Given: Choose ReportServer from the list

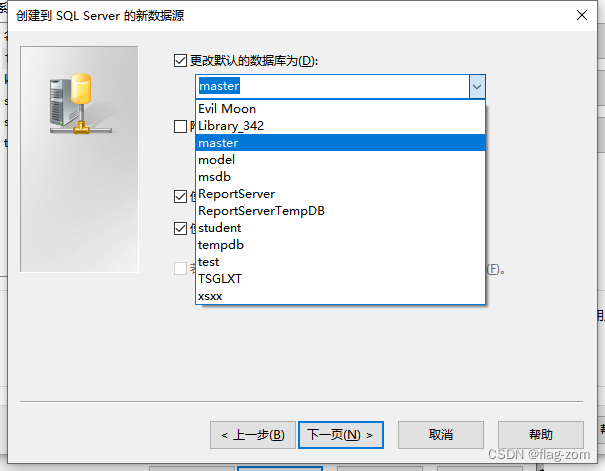Looking at the screenshot, I should pyautogui.click(x=340, y=194).
